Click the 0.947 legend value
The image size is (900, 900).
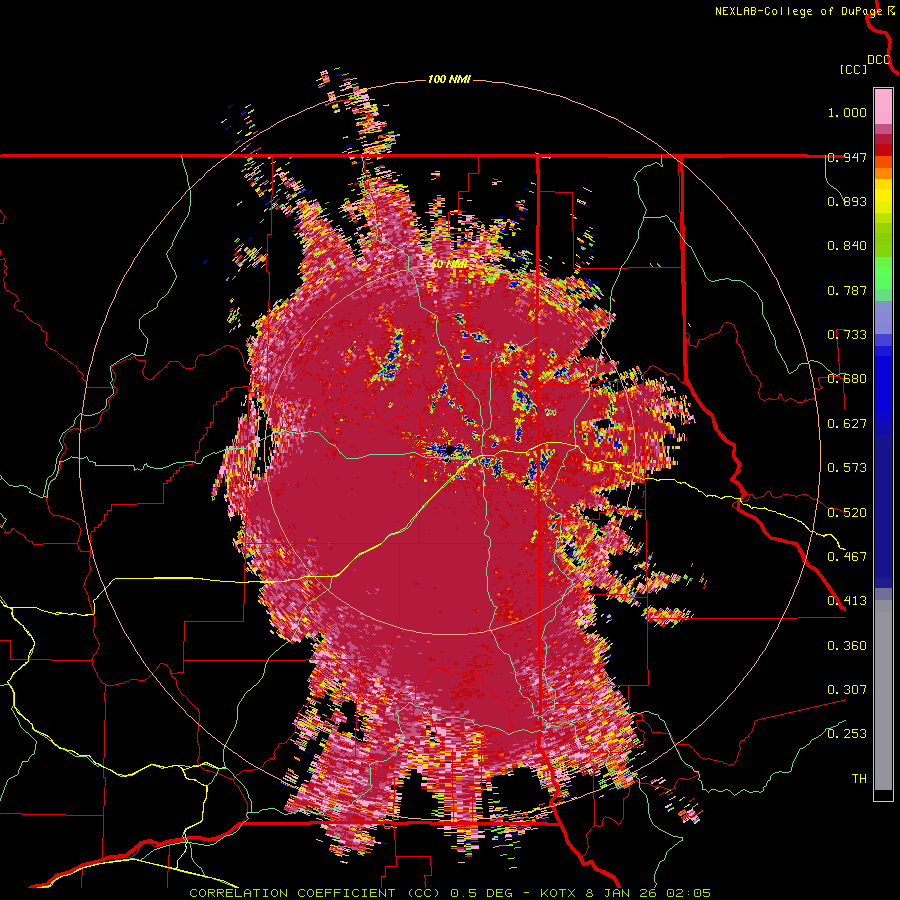[847, 157]
